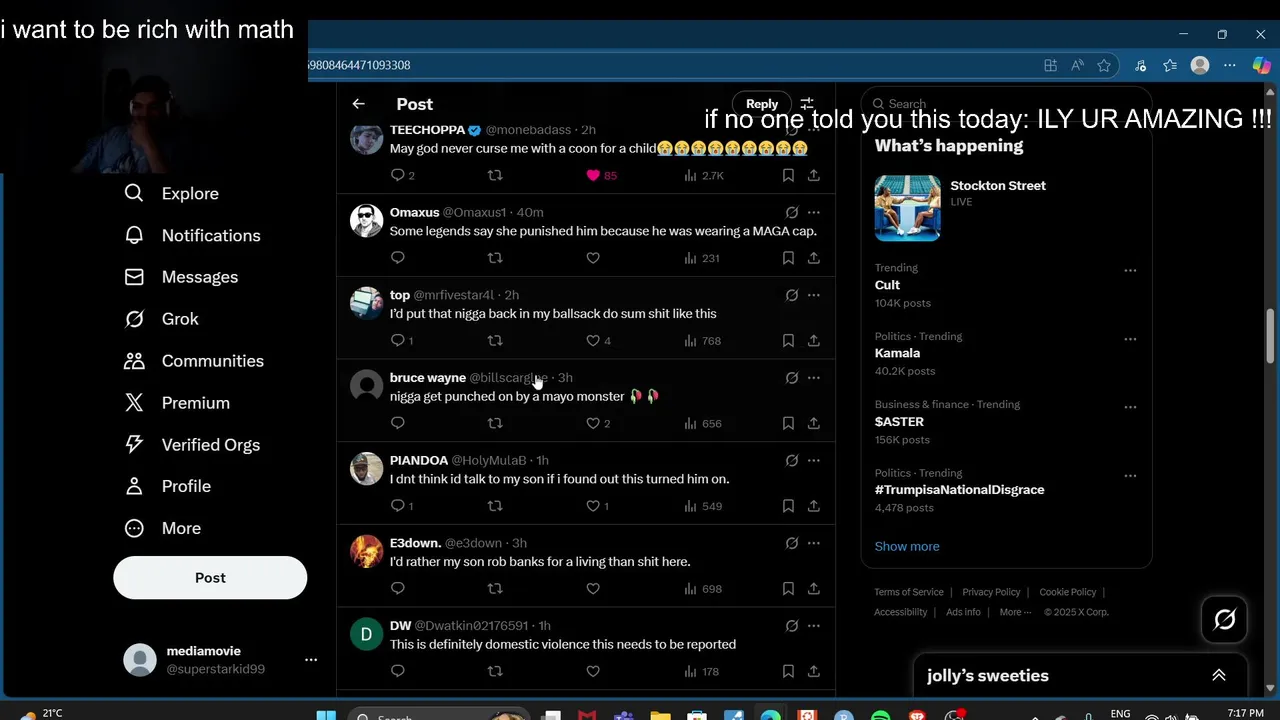1280x720 pixels.
Task: Like Omaxus's reply
Action: 593,258
